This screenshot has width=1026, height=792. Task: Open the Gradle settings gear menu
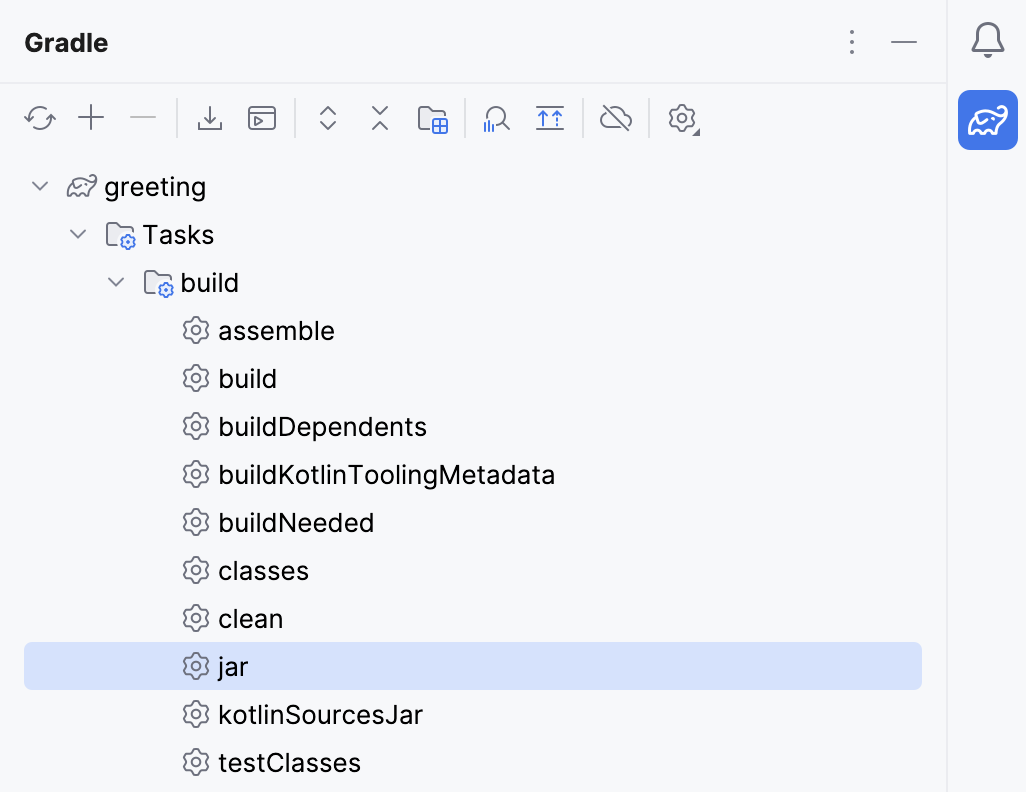682,118
